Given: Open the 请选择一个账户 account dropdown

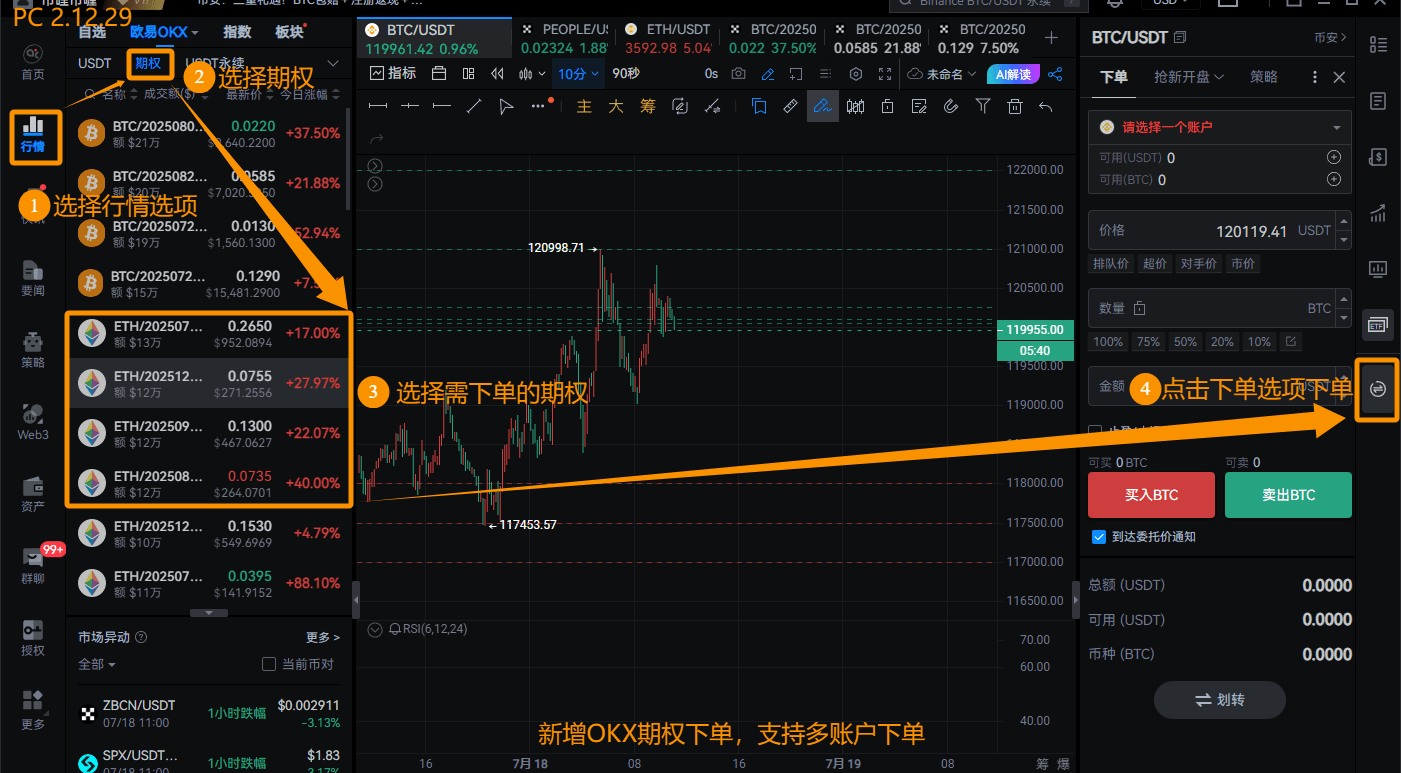Looking at the screenshot, I should (x=1220, y=127).
